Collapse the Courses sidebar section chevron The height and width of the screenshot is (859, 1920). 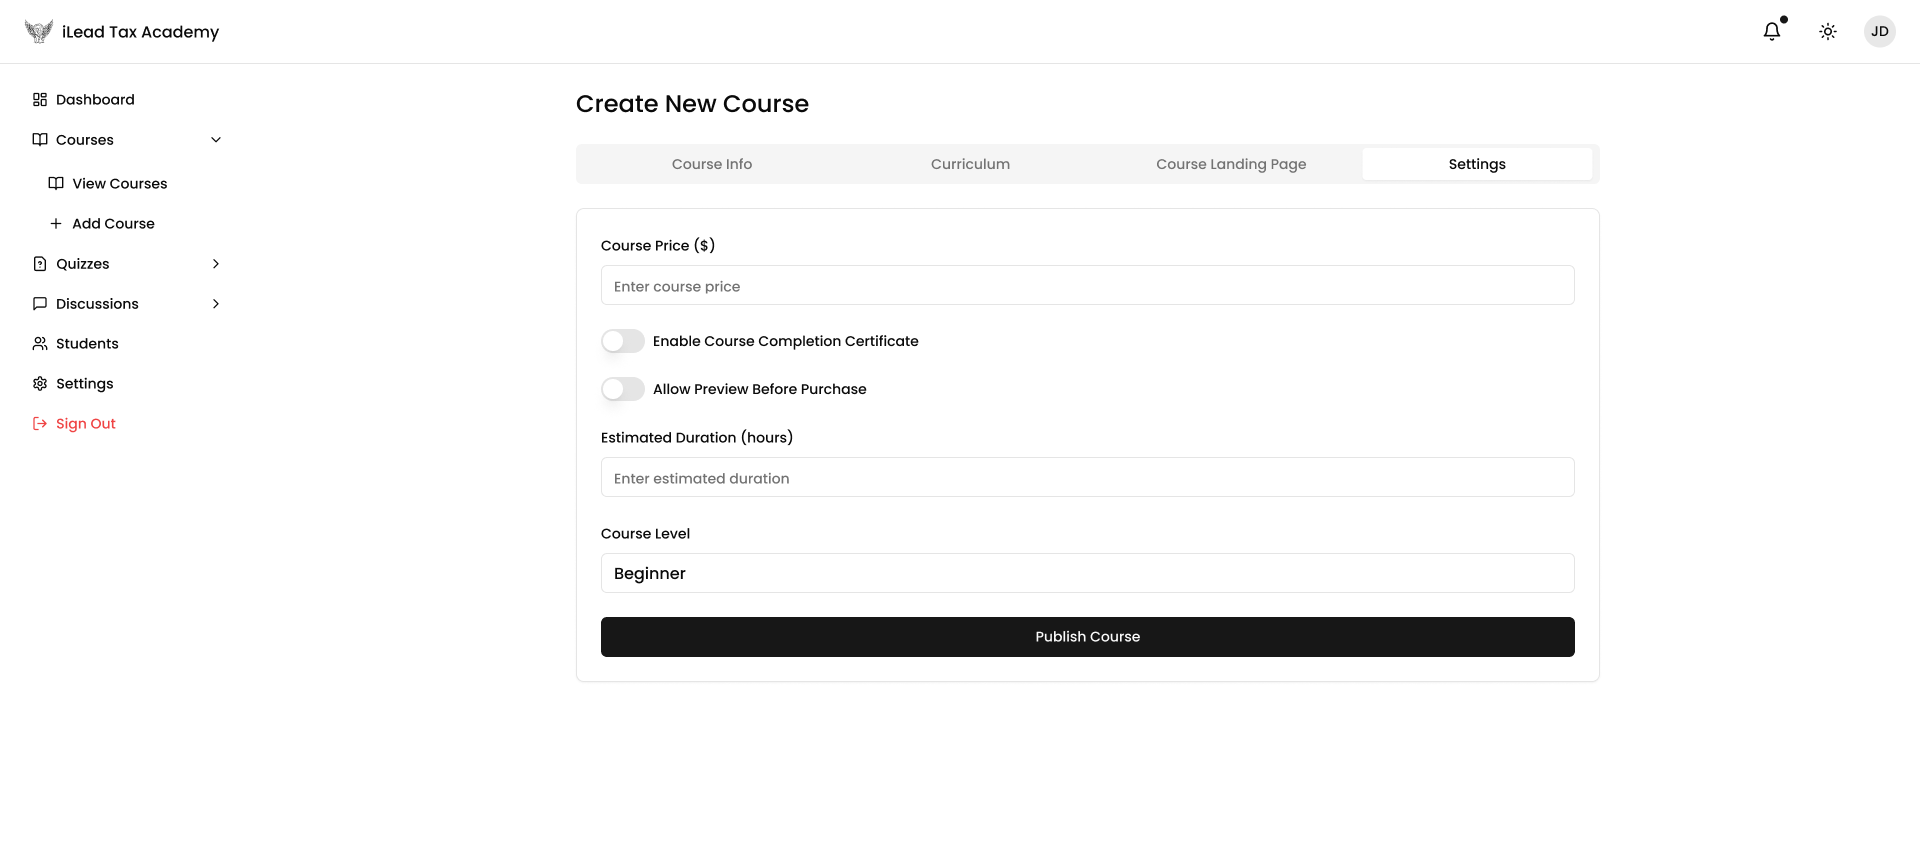point(216,140)
